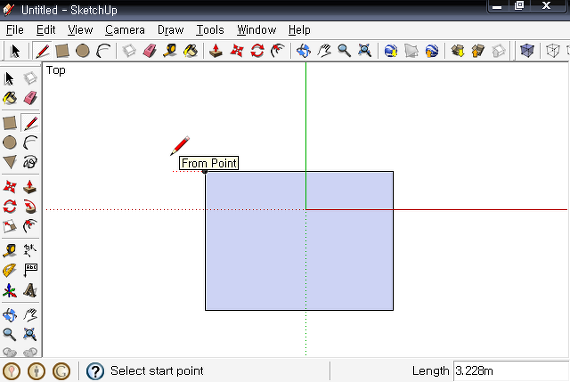
Task: Select the Orbit tool in left palette
Action: pyautogui.click(x=10, y=315)
